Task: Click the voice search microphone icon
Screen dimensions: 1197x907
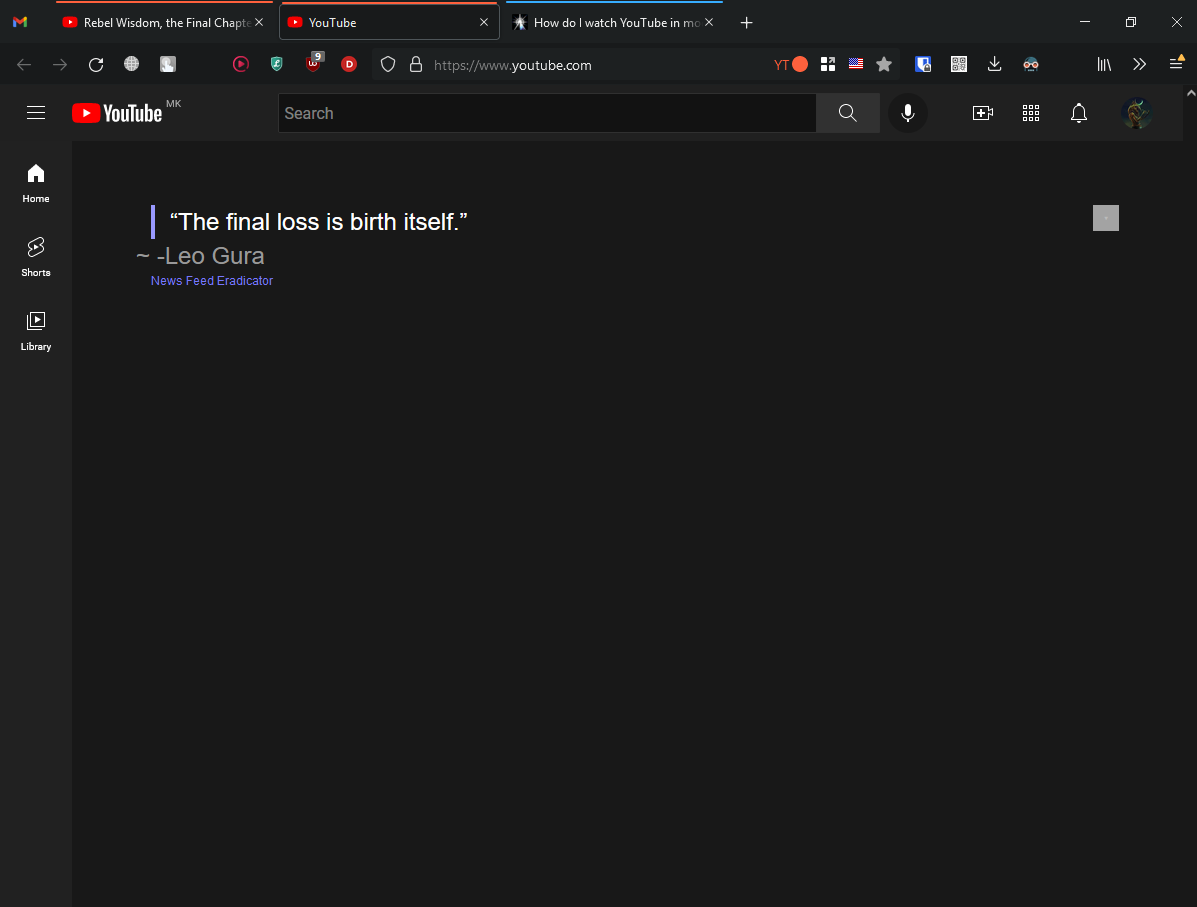Action: (907, 113)
